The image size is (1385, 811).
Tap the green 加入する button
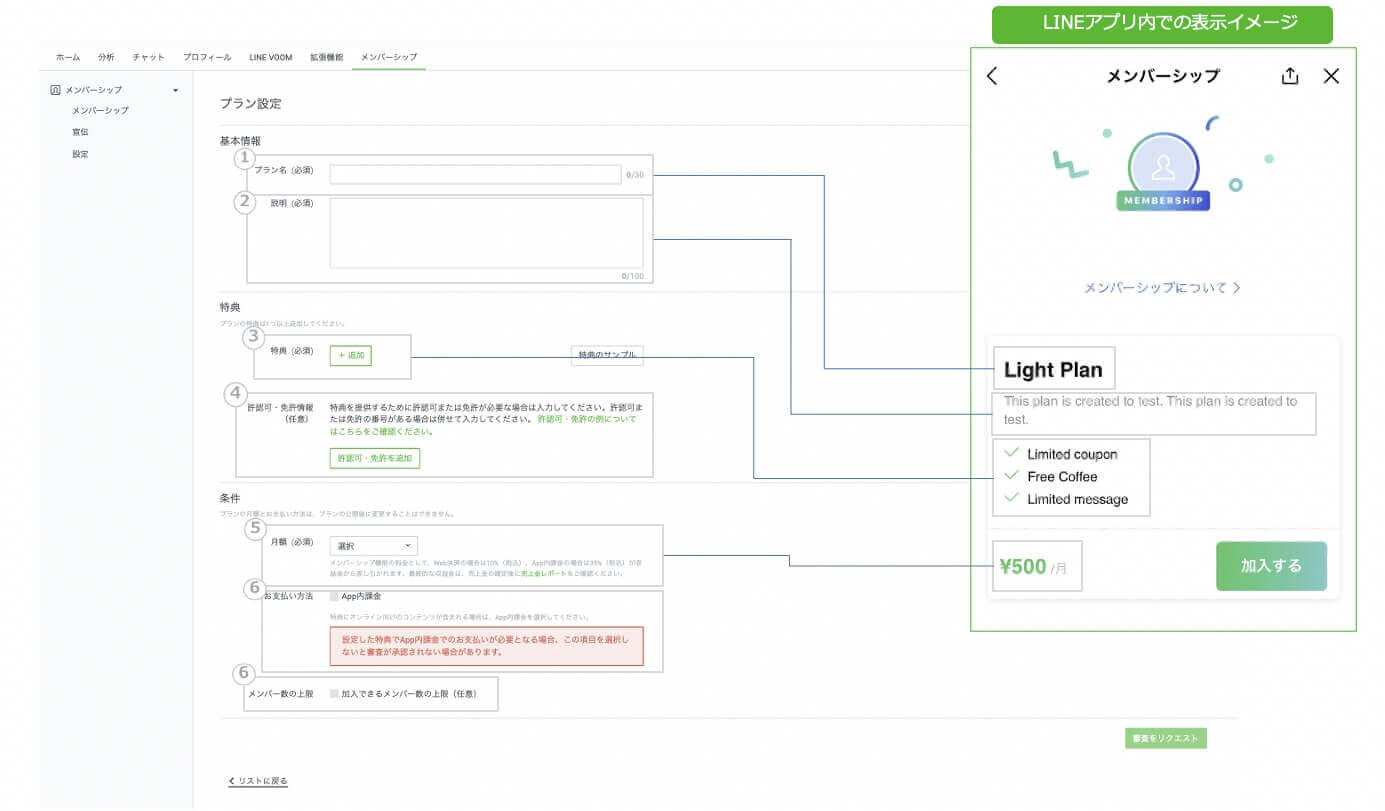point(1271,566)
